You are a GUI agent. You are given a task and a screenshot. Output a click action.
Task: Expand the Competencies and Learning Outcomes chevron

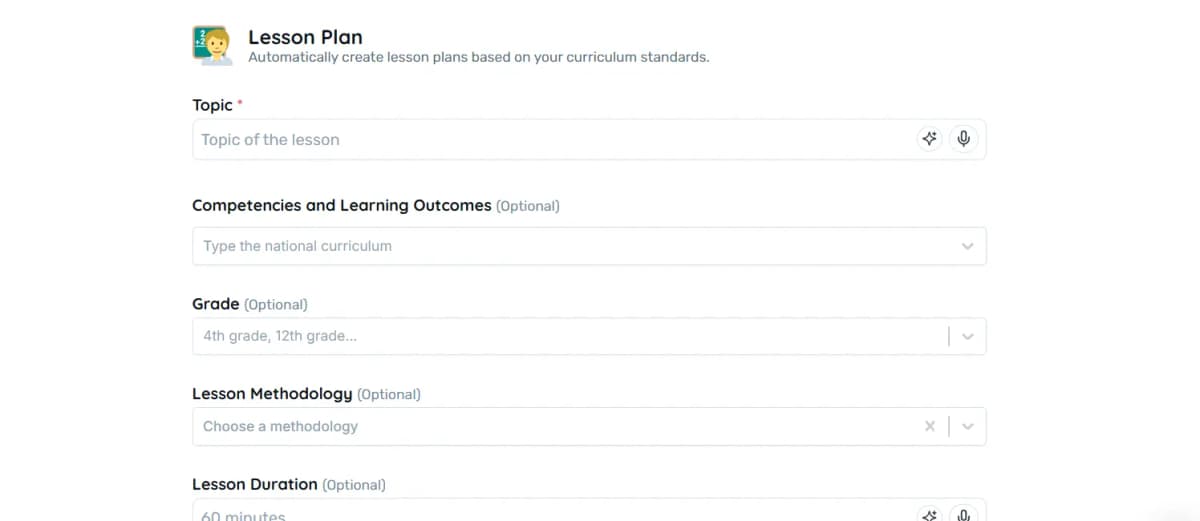(967, 246)
